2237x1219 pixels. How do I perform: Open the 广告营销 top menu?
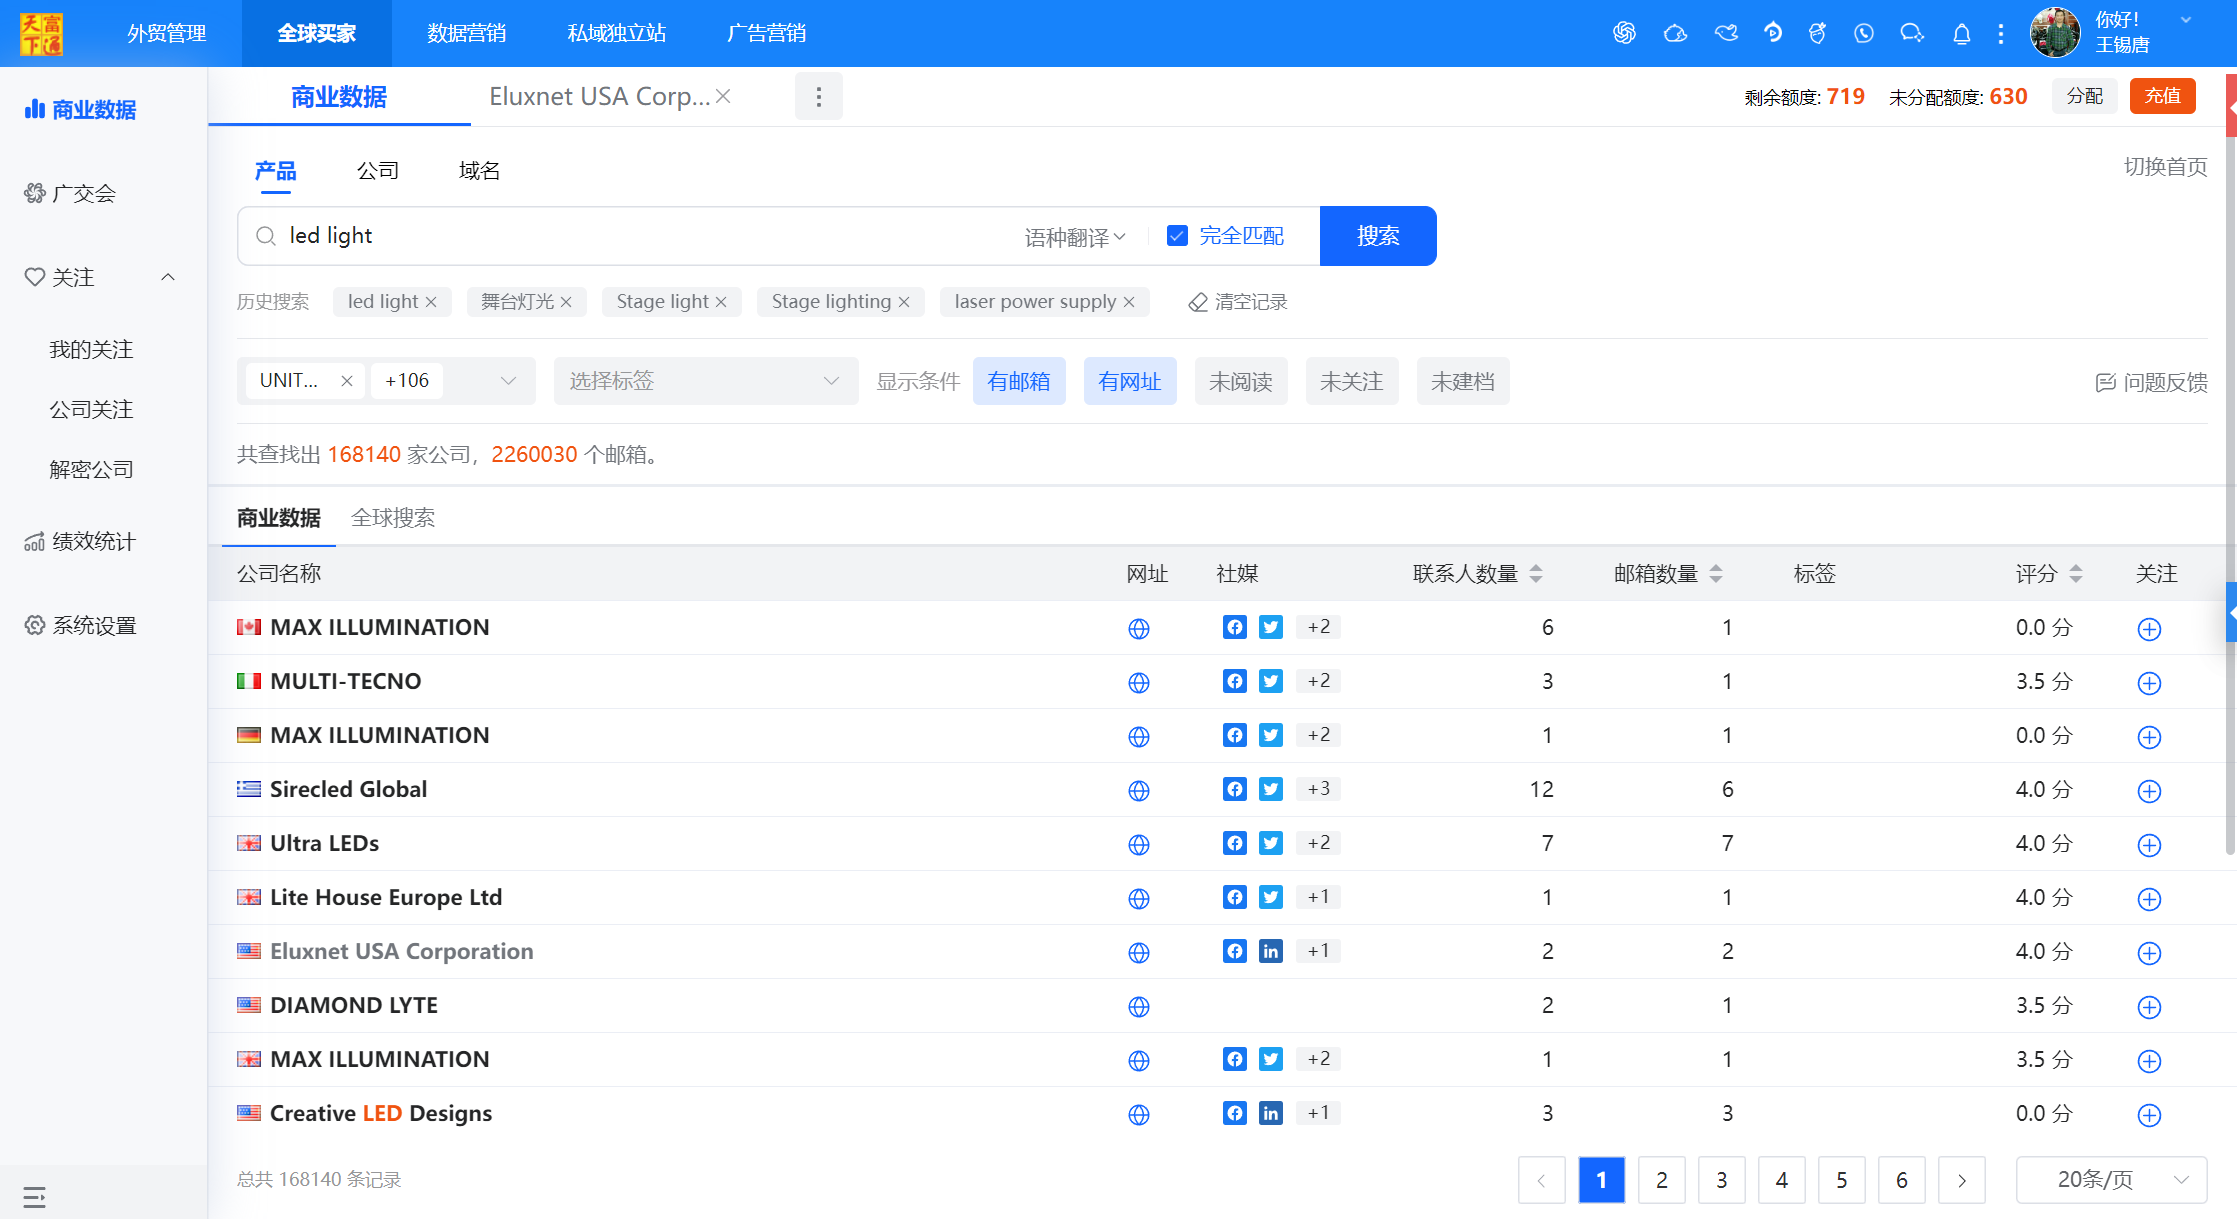point(767,33)
